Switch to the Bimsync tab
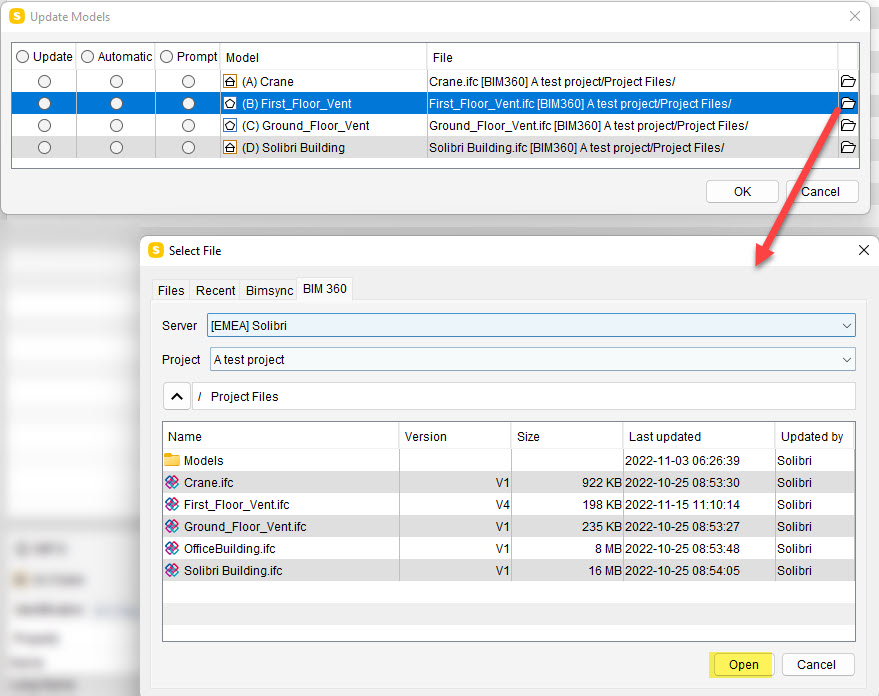The image size is (879, 696). [270, 291]
